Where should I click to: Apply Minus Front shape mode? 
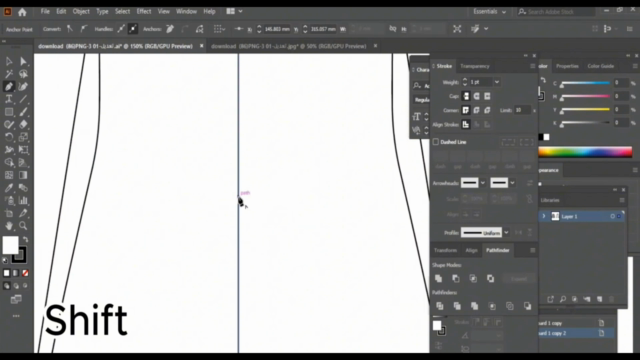click(x=456, y=278)
